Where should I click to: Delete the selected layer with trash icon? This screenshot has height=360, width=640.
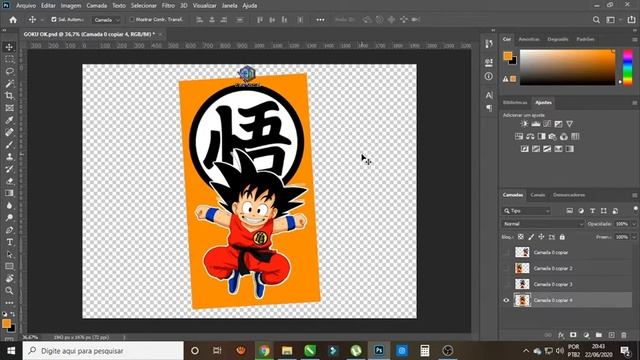click(624, 335)
